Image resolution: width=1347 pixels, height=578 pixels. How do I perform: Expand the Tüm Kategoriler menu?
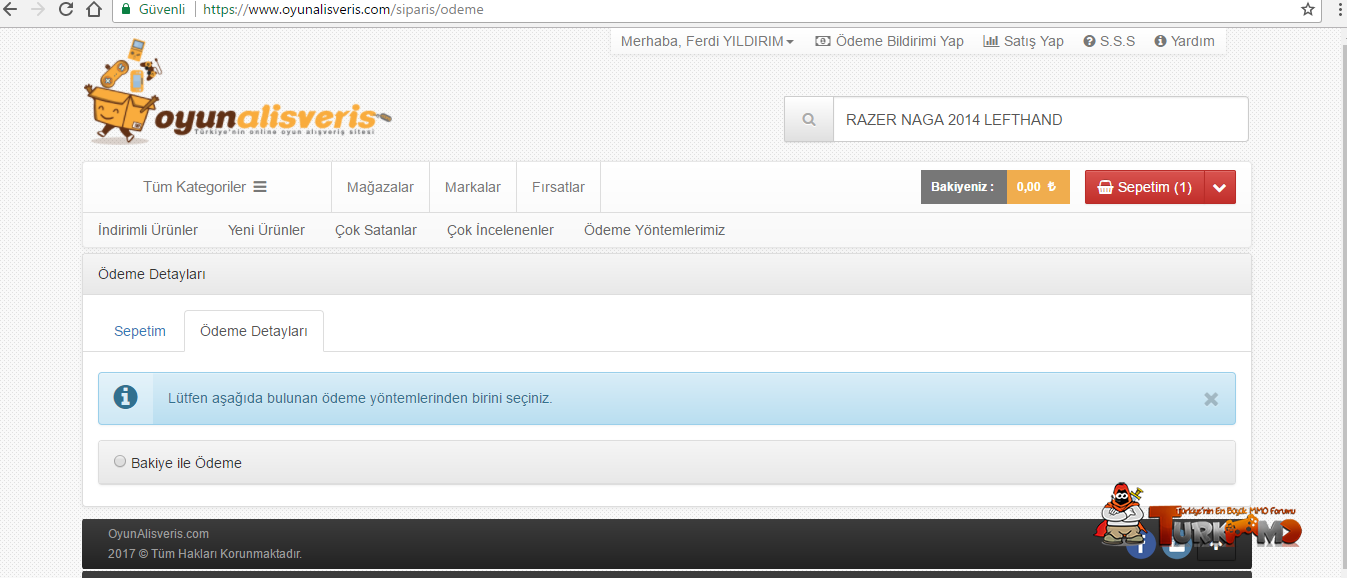click(x=205, y=187)
